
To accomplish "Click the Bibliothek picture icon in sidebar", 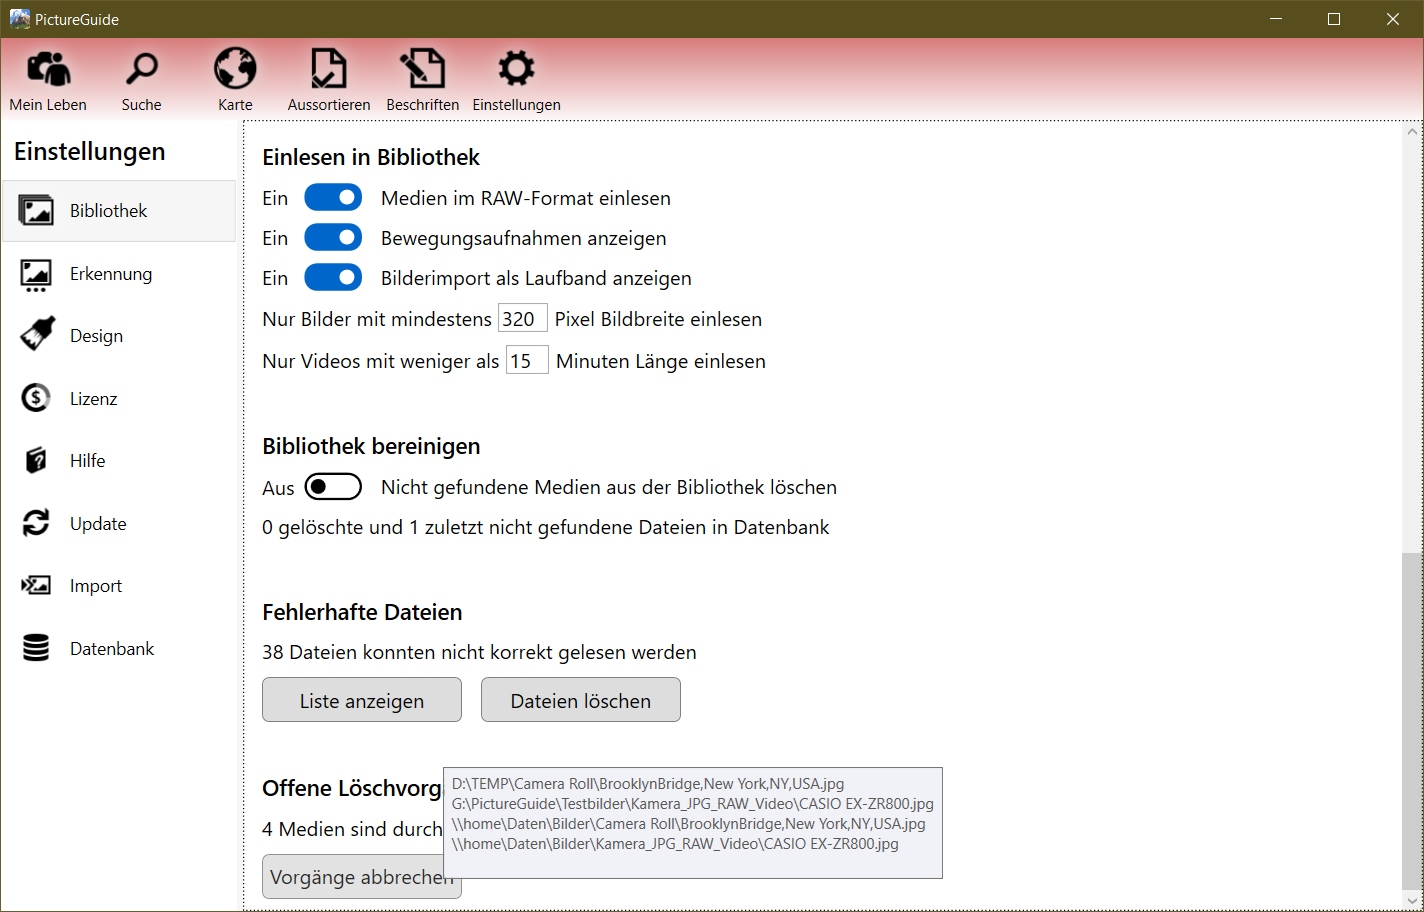I will (x=37, y=211).
